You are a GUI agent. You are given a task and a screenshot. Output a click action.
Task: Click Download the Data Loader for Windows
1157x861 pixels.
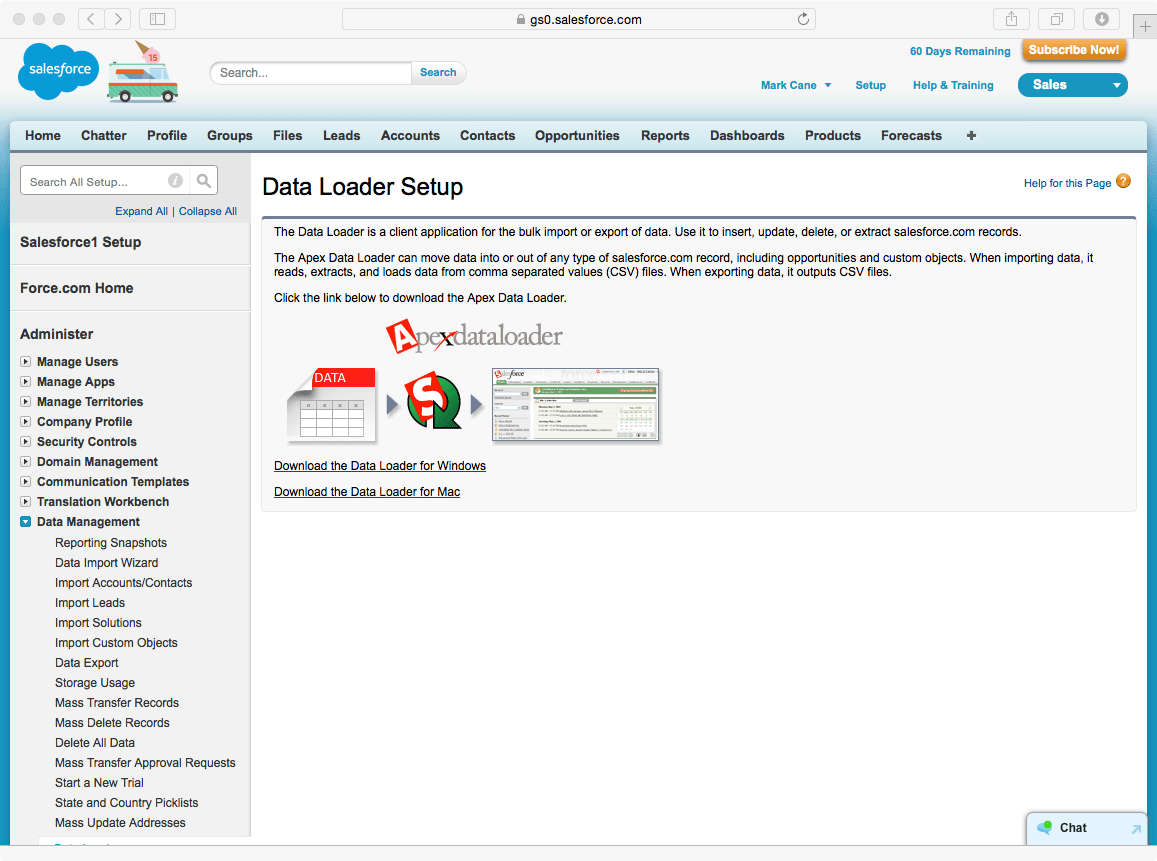pyautogui.click(x=380, y=466)
